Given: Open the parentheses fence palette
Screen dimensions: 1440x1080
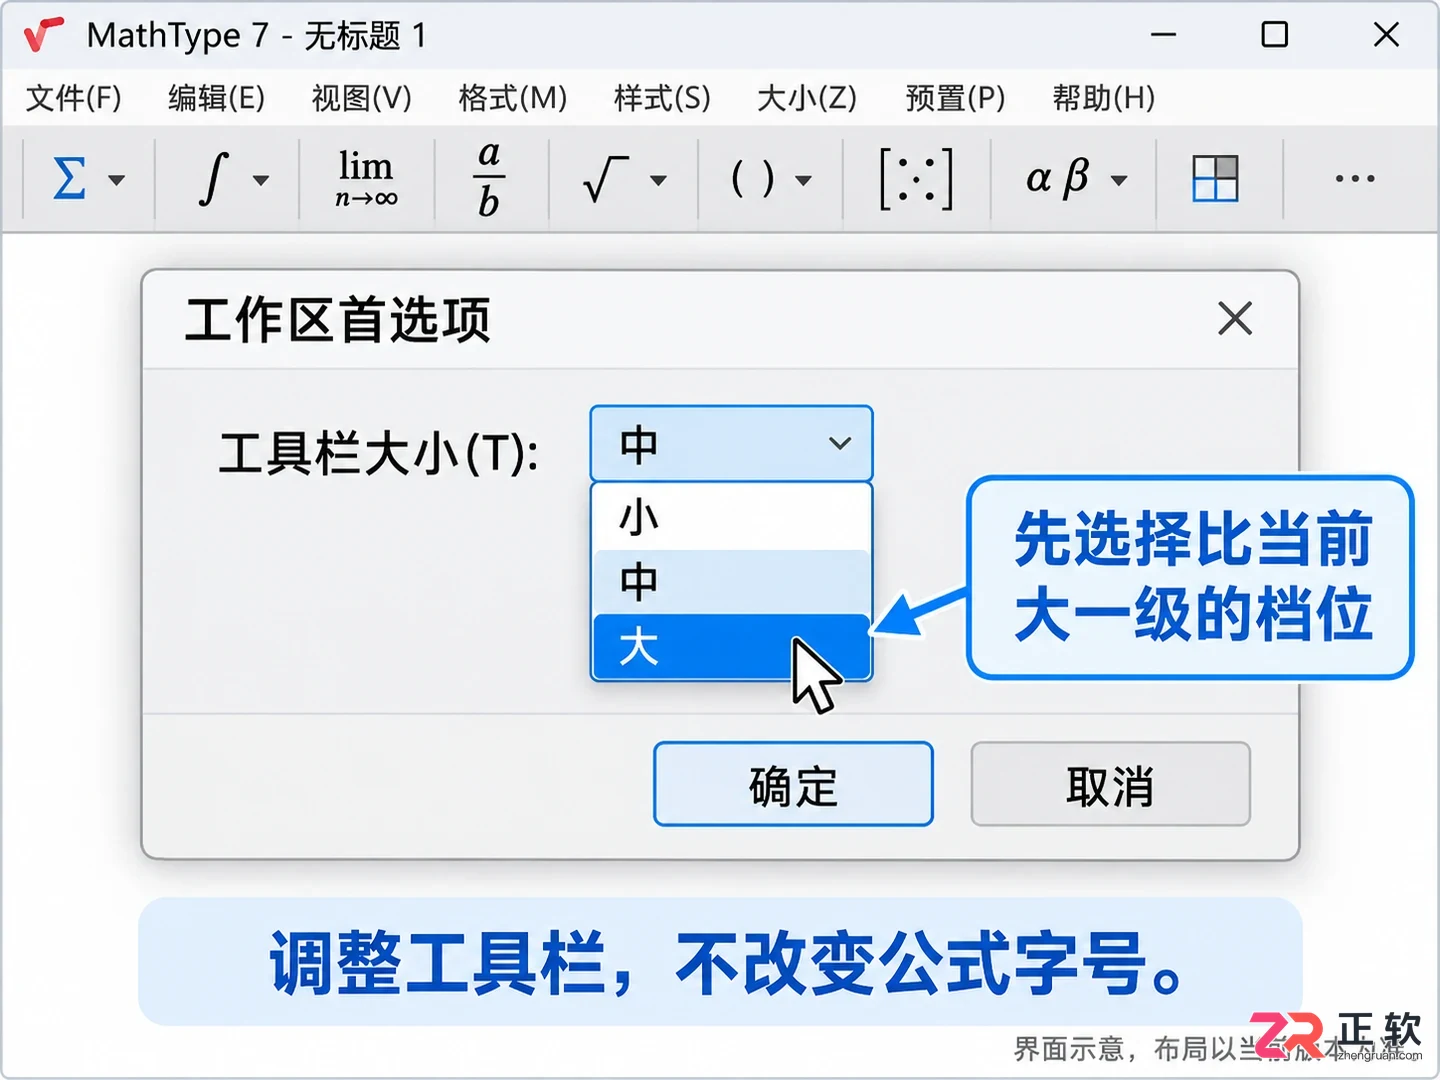Looking at the screenshot, I should pyautogui.click(x=753, y=179).
